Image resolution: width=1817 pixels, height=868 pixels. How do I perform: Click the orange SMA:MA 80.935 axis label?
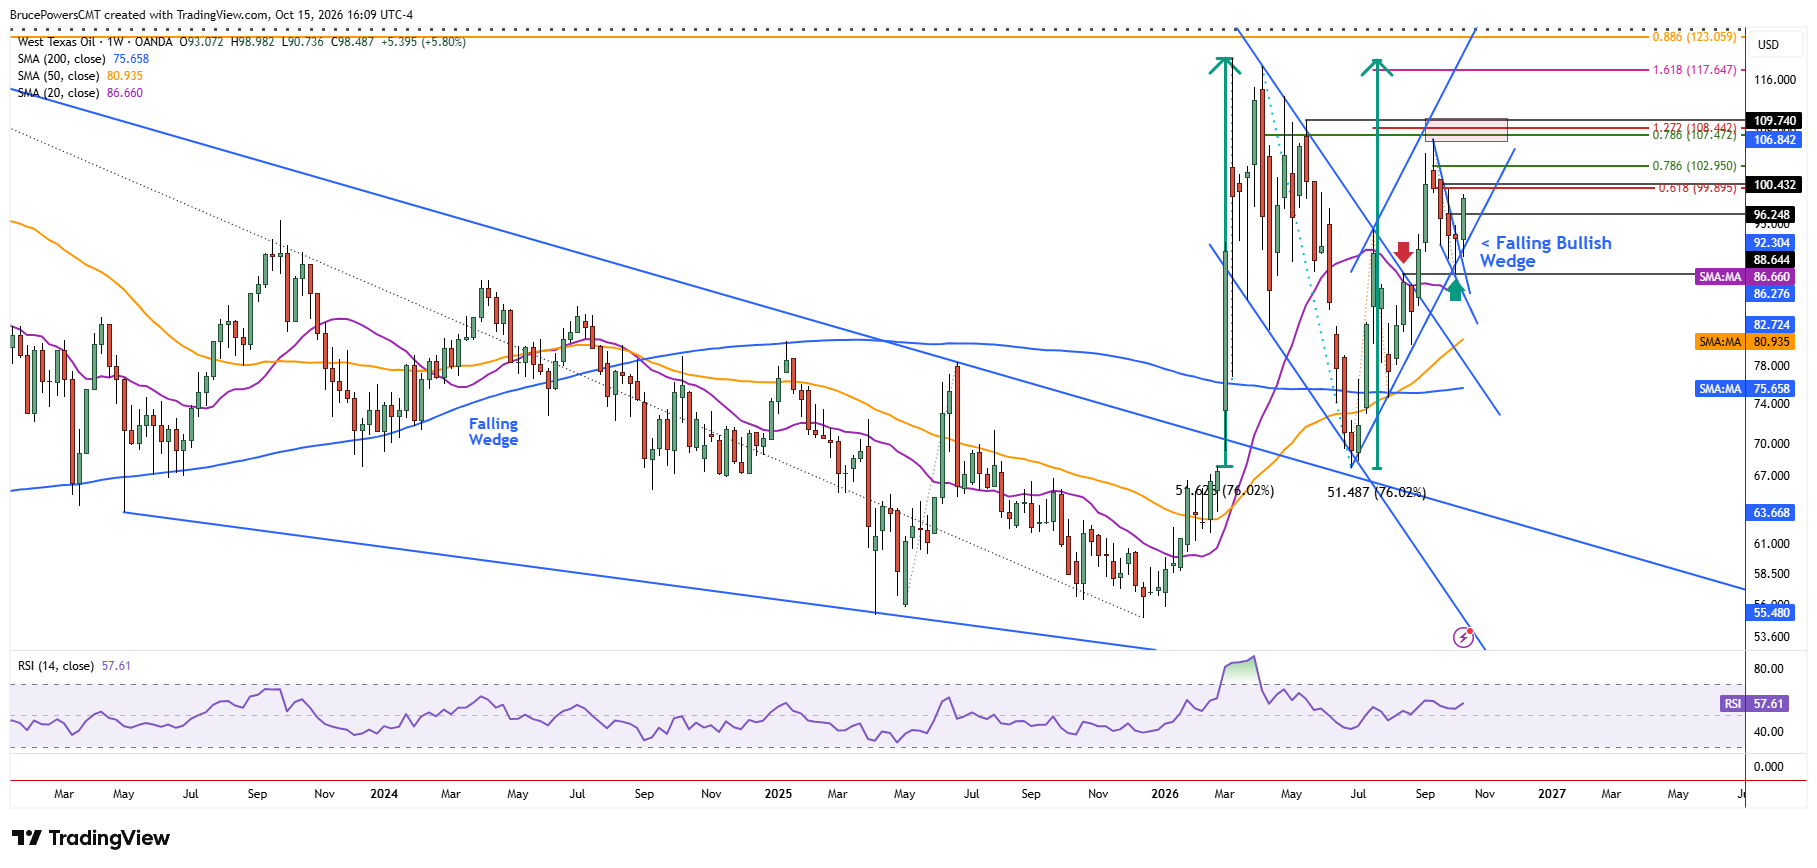[1746, 342]
